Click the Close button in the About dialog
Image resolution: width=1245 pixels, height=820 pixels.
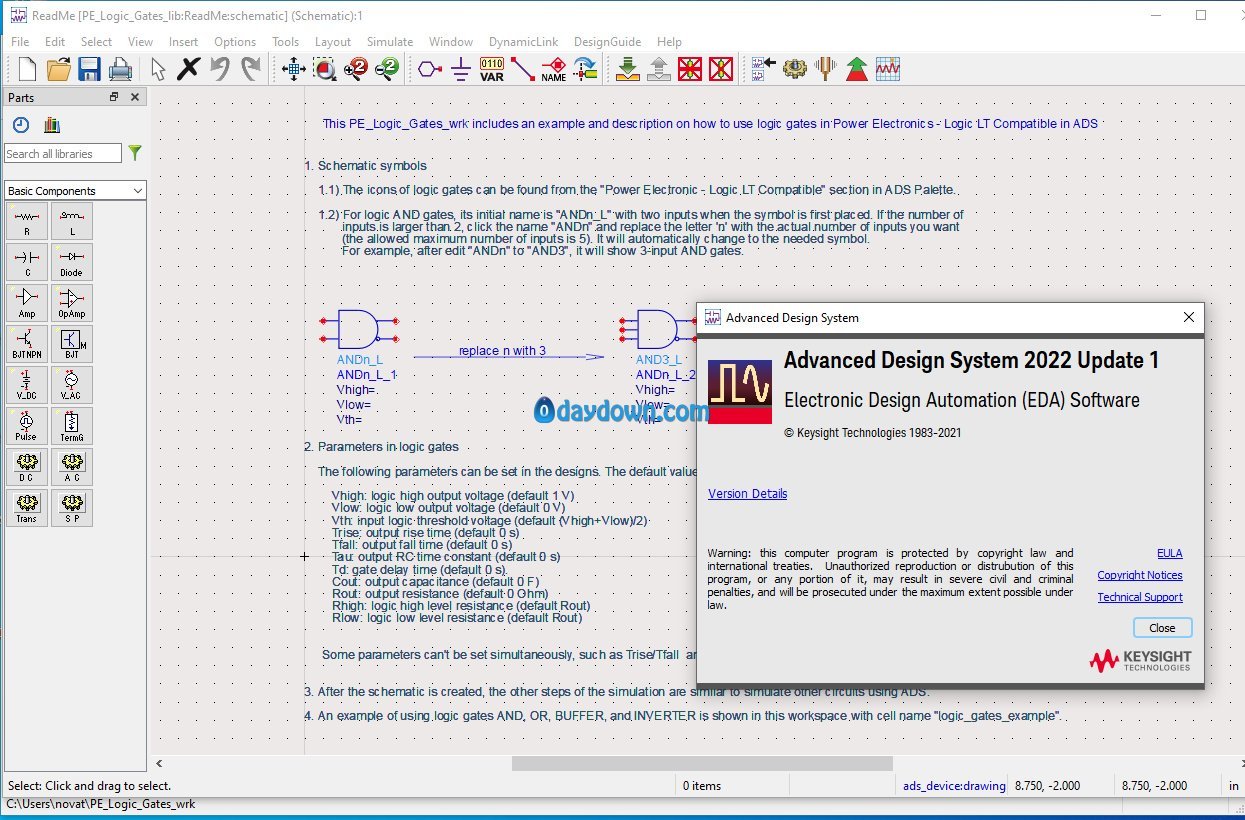[1162, 628]
